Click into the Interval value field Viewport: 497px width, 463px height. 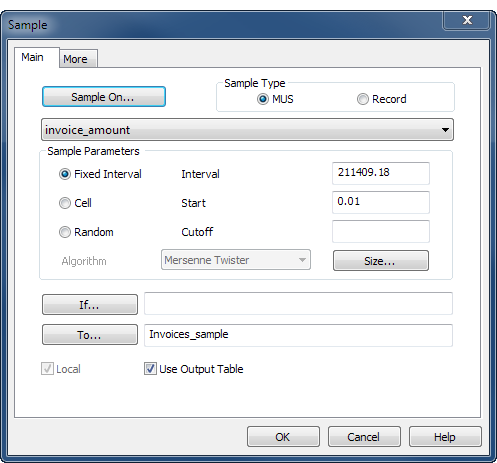coord(381,173)
